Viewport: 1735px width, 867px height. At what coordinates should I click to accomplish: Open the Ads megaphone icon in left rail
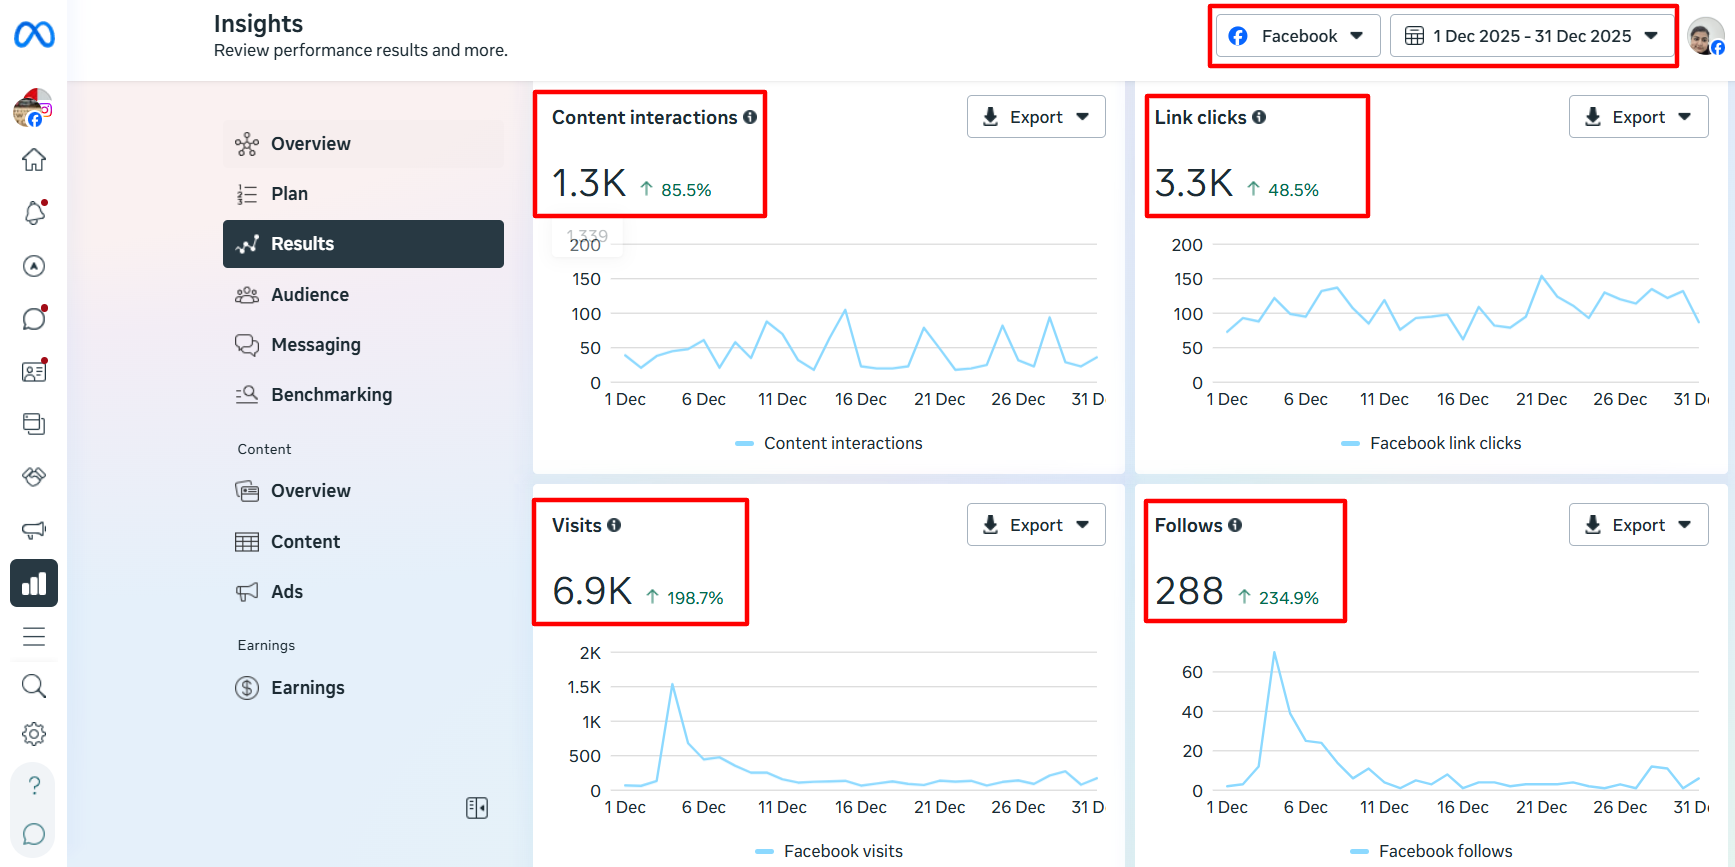point(34,530)
